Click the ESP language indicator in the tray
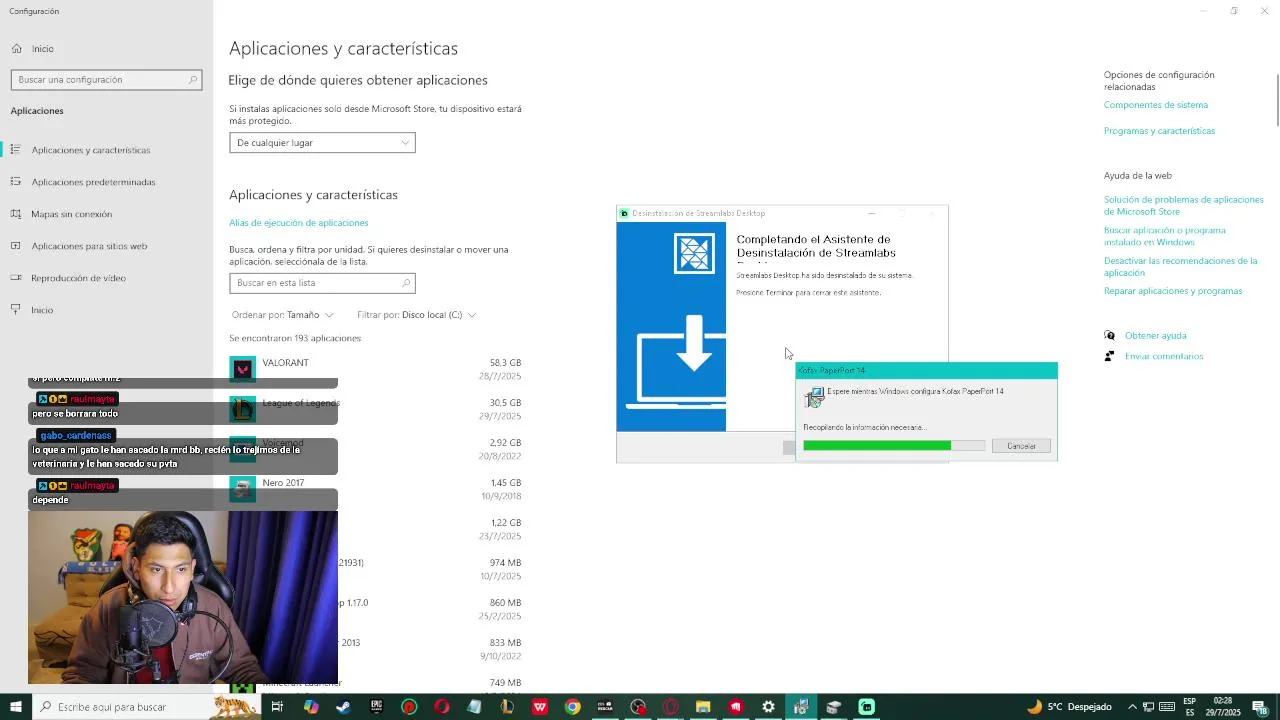1280x720 pixels. (1189, 707)
